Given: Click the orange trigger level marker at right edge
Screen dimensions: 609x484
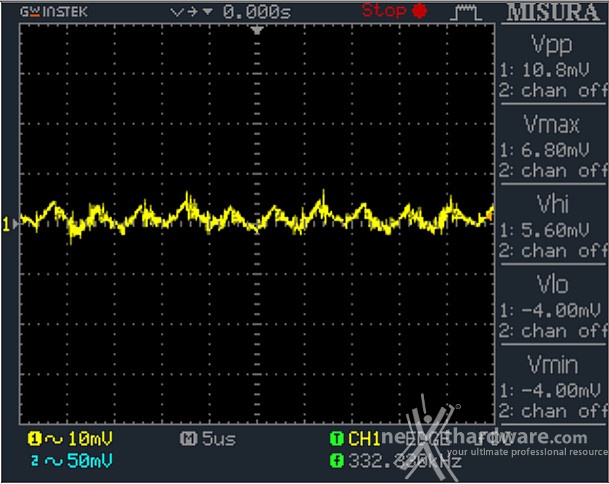Looking at the screenshot, I should (x=491, y=214).
